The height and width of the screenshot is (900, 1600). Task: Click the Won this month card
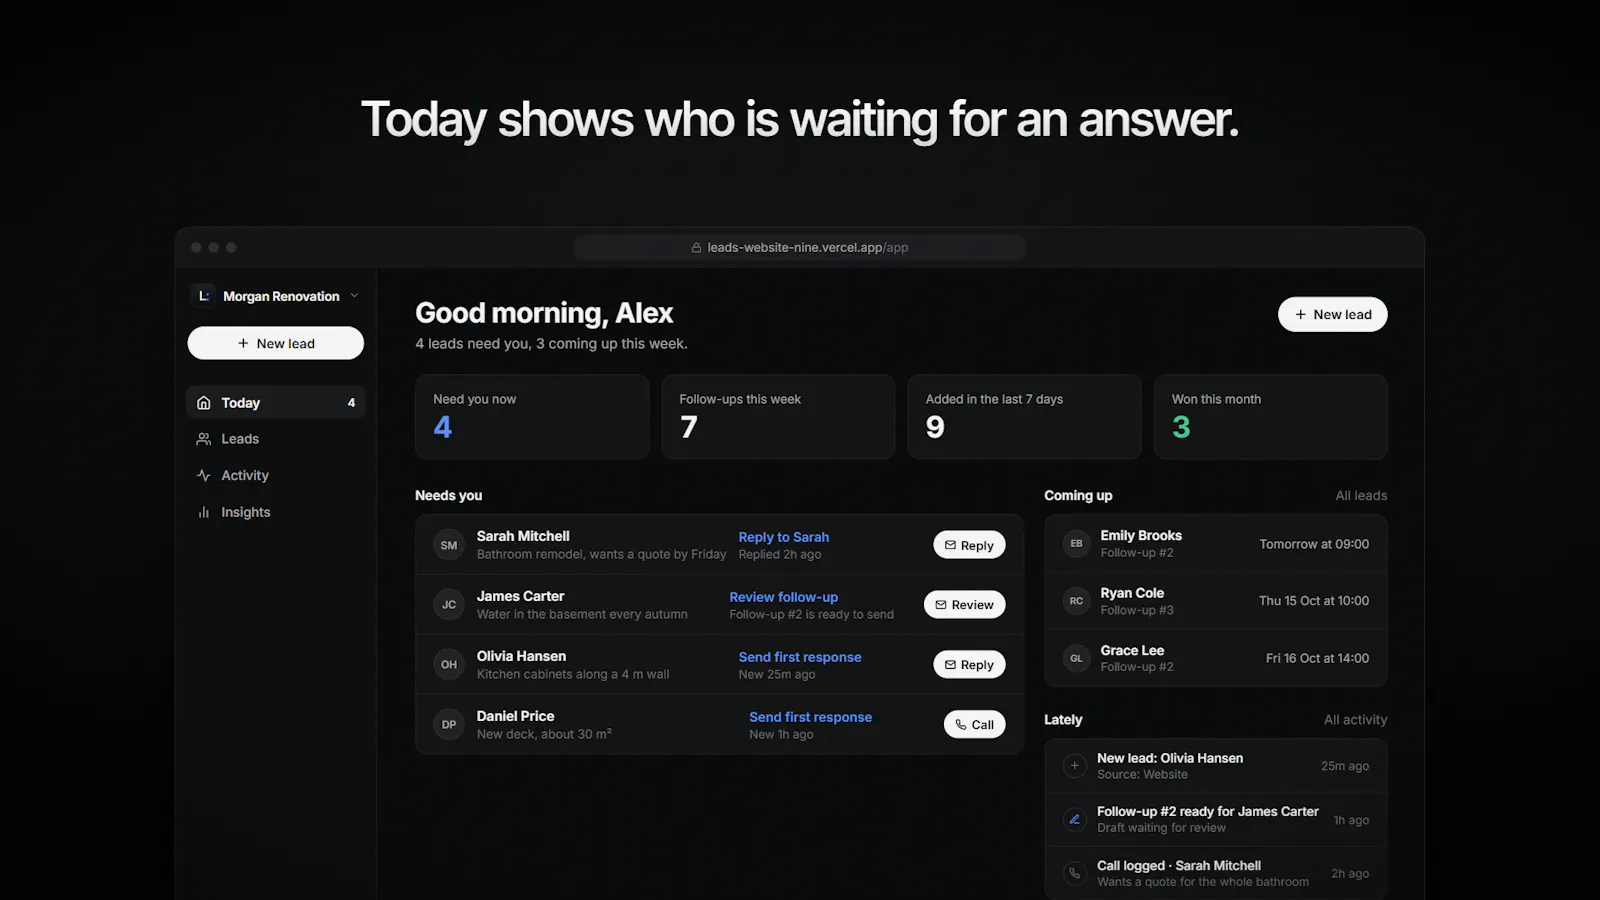tap(1271, 417)
